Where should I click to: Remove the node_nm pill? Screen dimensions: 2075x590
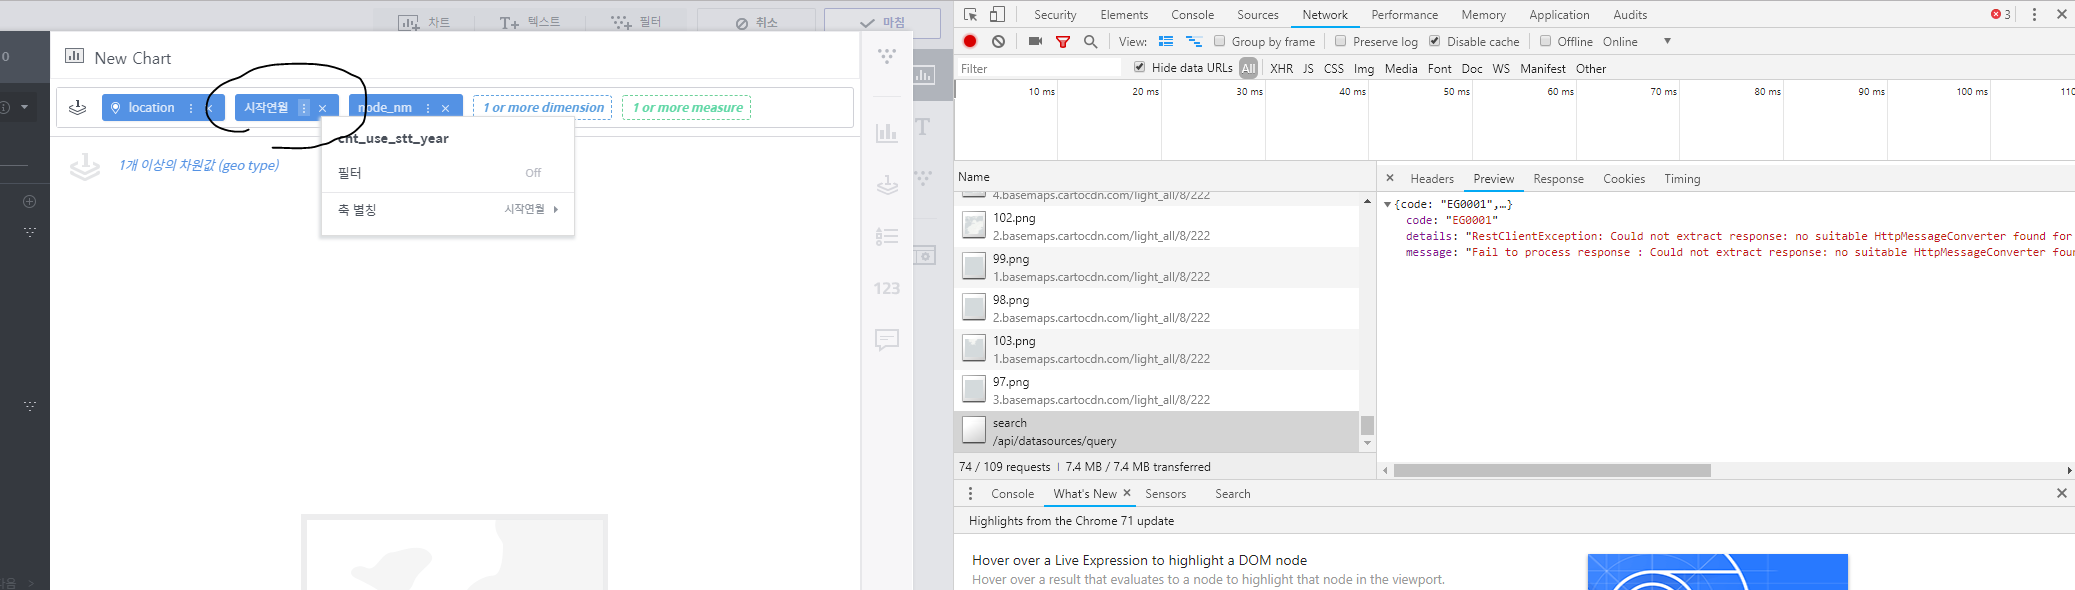(446, 108)
